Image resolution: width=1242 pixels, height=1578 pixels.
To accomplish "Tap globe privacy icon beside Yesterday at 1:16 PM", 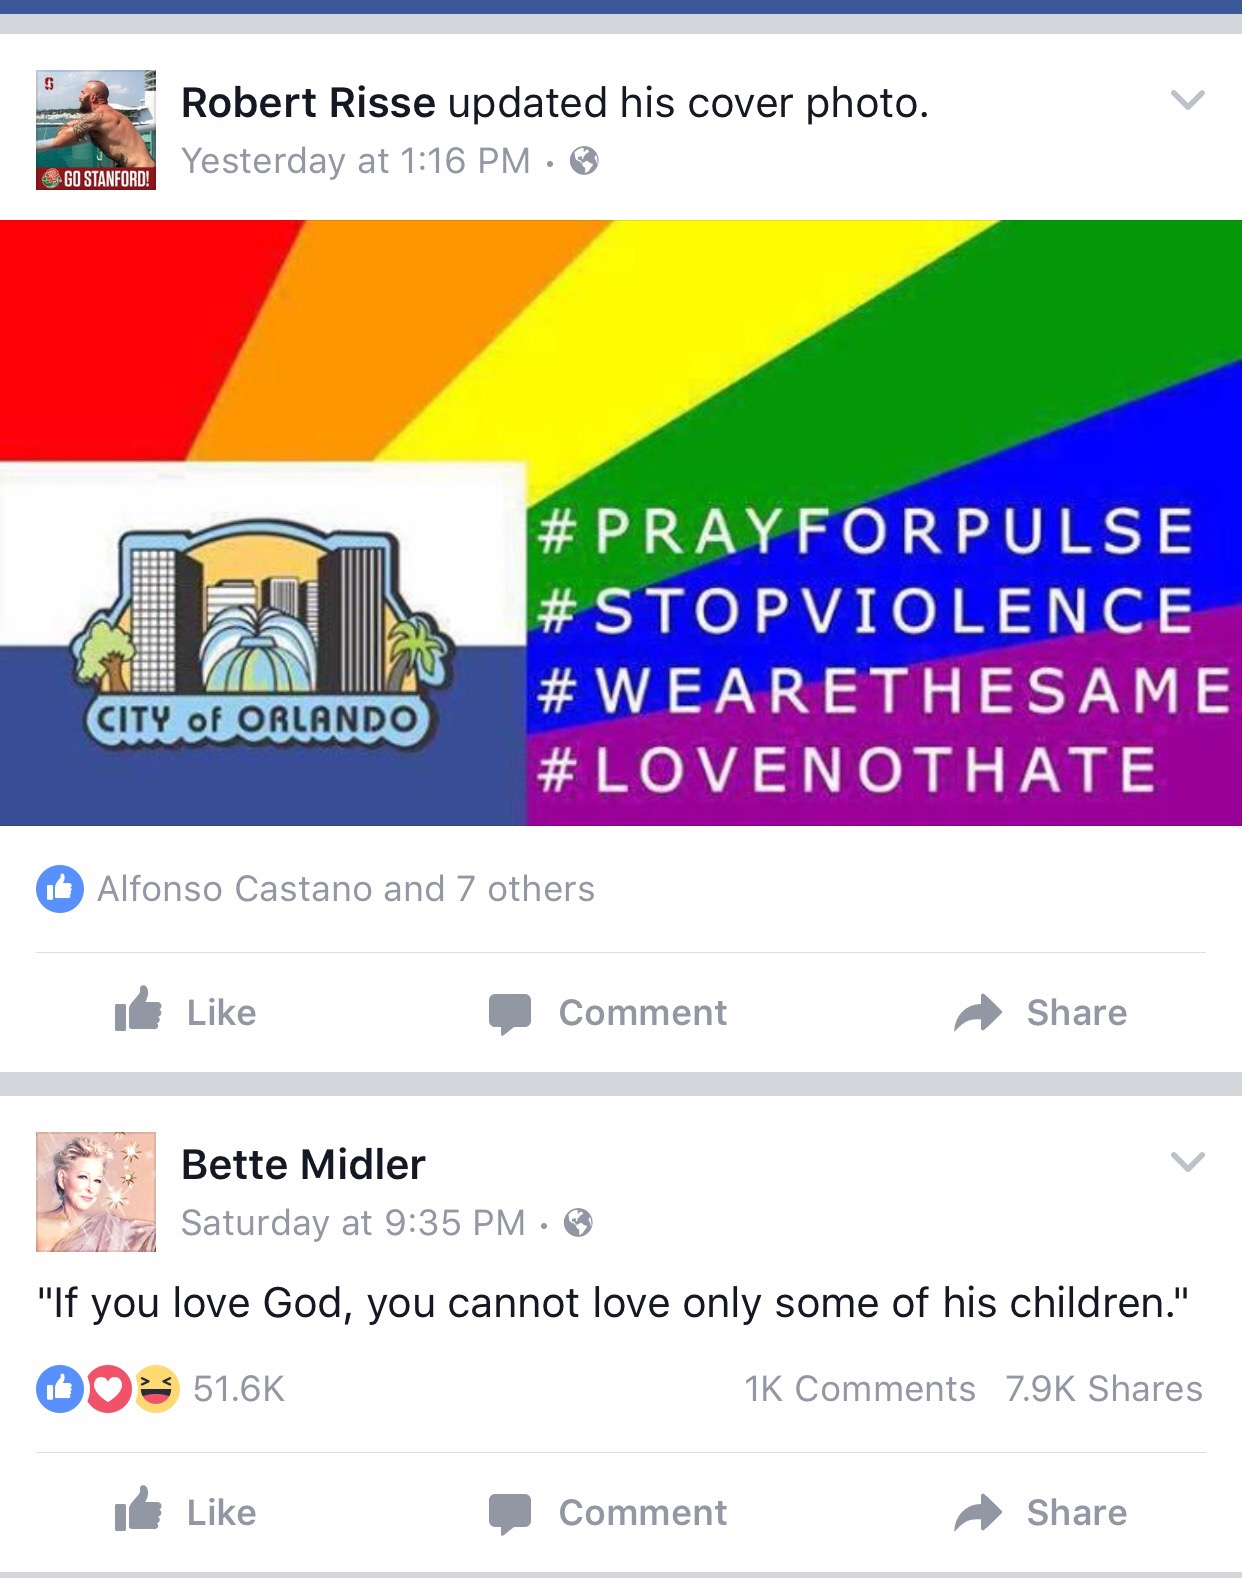I will point(584,160).
